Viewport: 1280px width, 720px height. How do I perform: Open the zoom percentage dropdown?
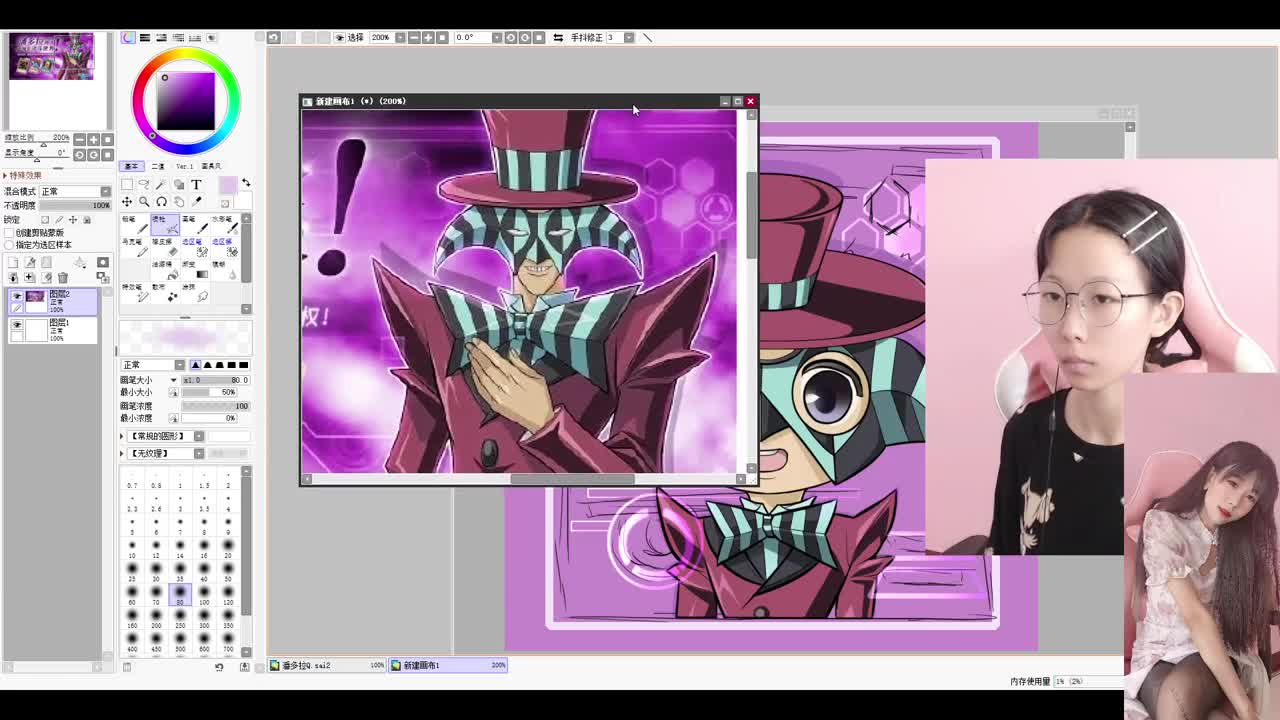pos(400,37)
